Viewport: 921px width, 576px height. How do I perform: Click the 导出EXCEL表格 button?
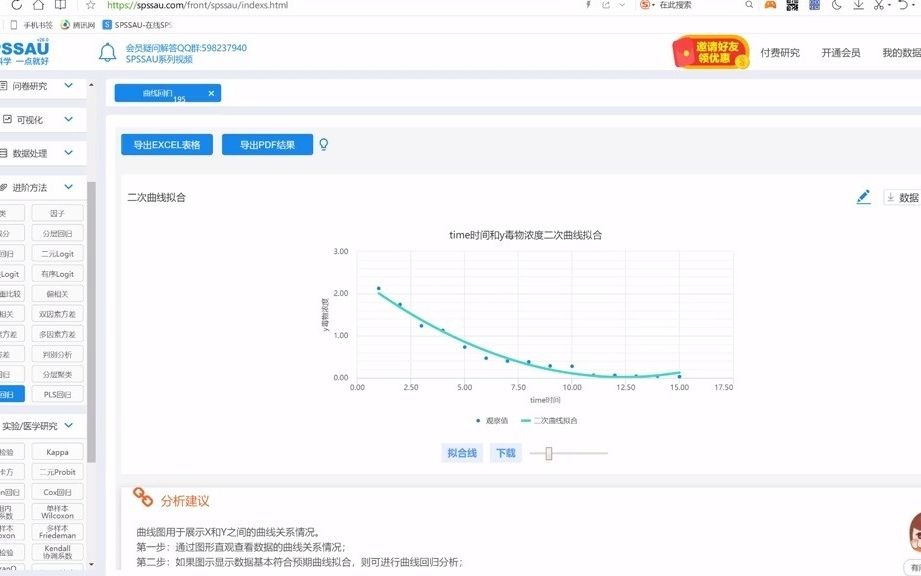click(x=165, y=144)
